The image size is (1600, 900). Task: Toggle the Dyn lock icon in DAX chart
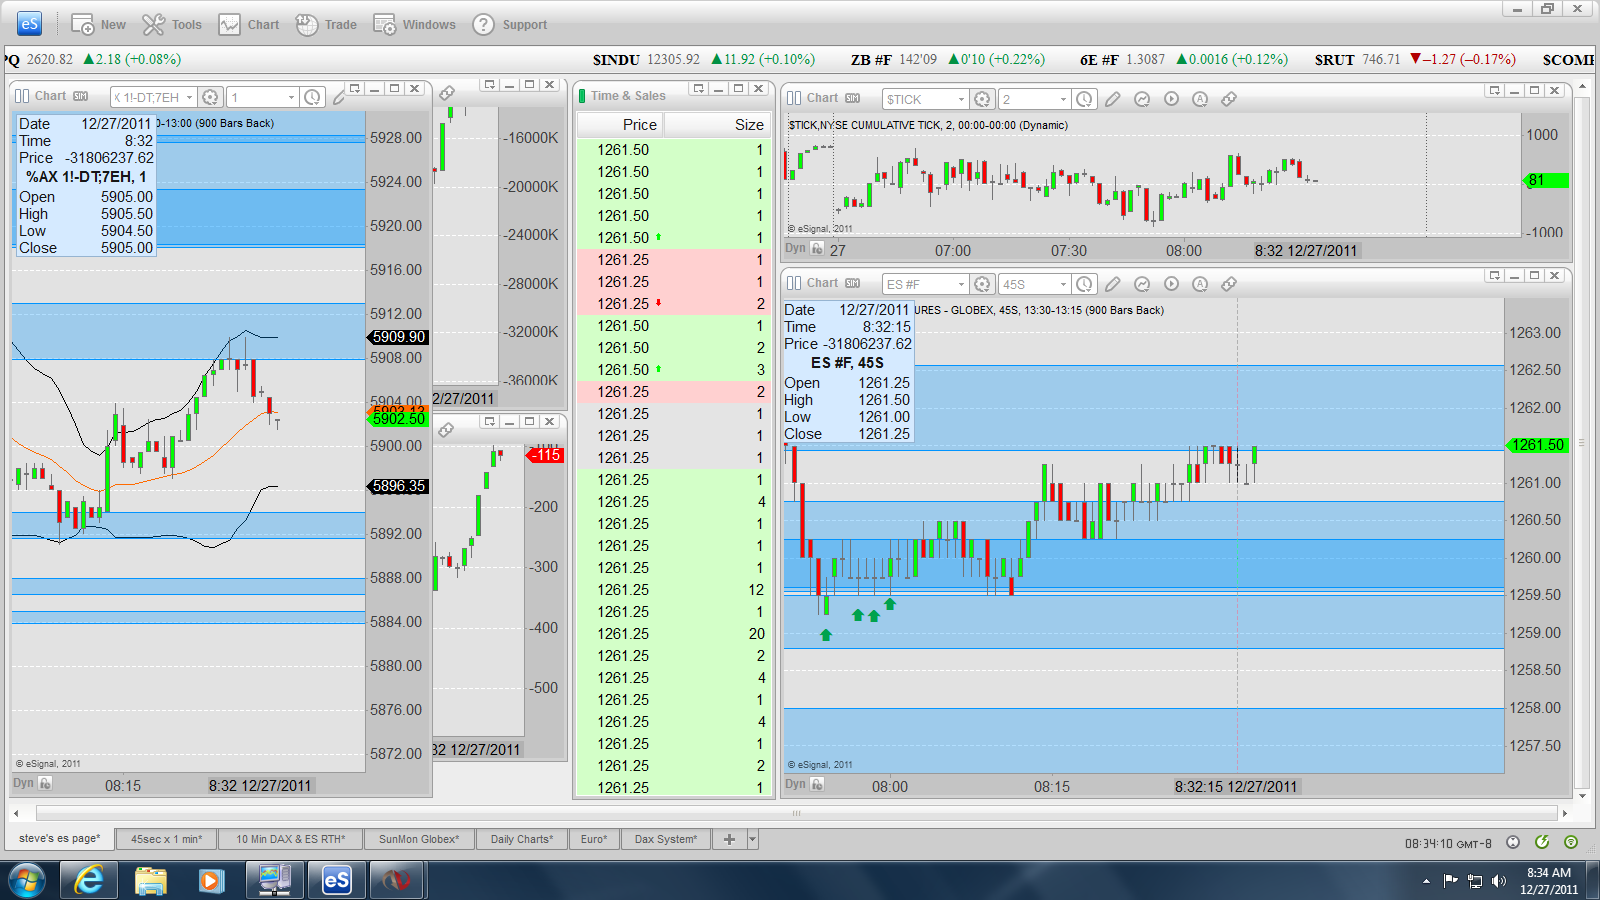[x=45, y=784]
